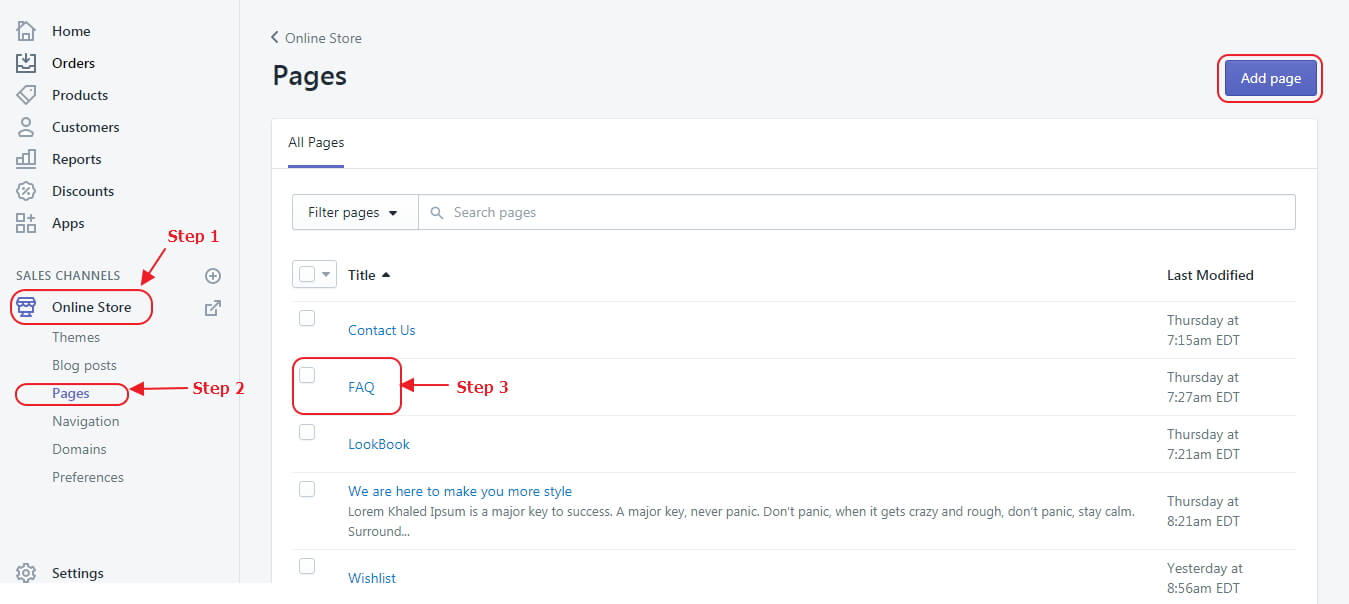
Task: View online store via external link icon
Action: pos(212,308)
